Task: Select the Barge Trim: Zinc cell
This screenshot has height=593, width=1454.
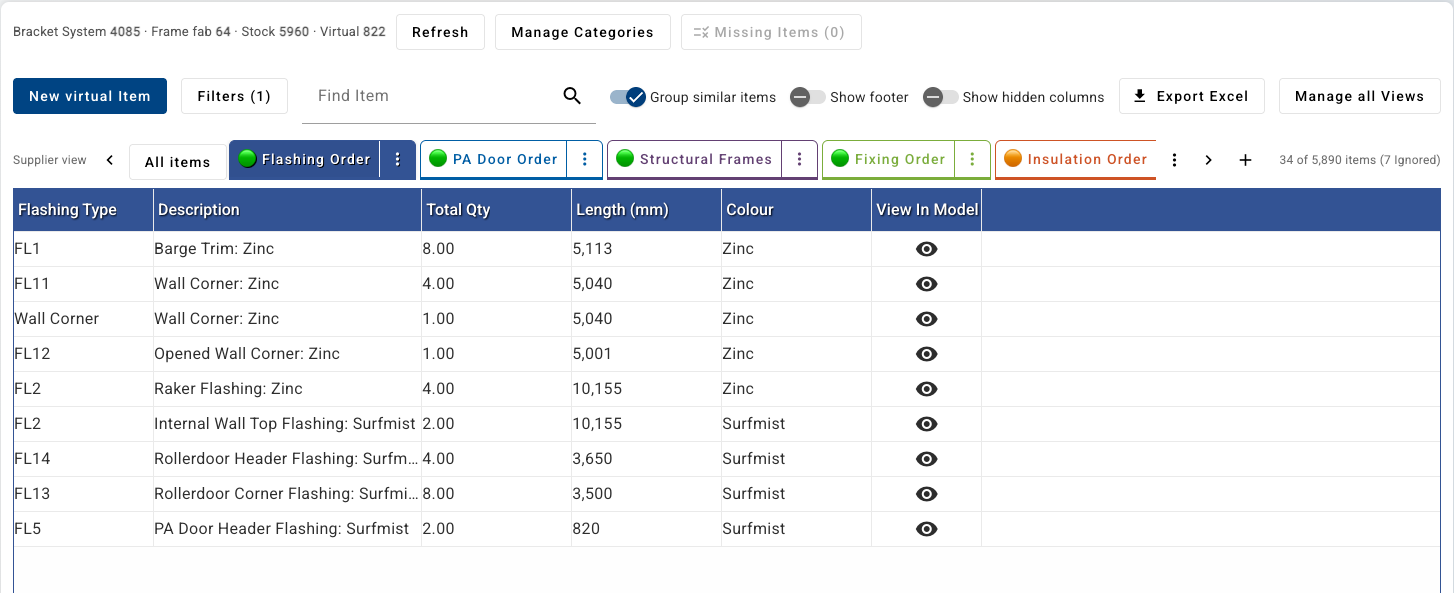Action: click(x=287, y=249)
